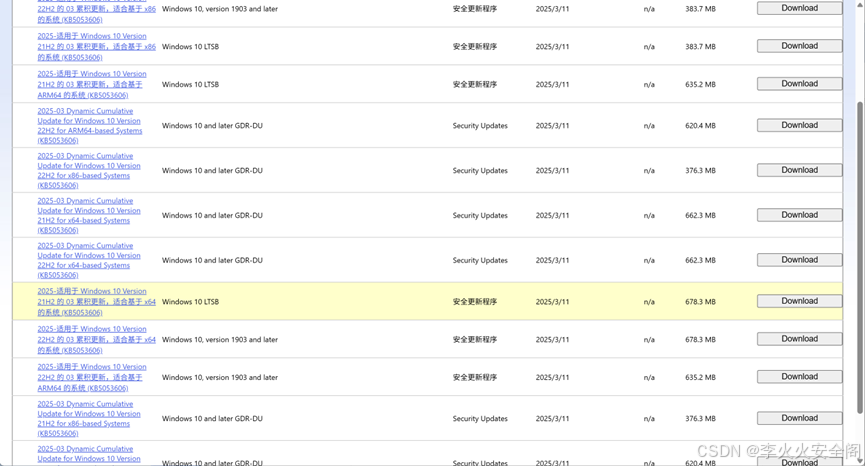Select the '635.2 MB' size in 21H2 ARM64 LTSB row
865x466 pixels.
coord(700,84)
